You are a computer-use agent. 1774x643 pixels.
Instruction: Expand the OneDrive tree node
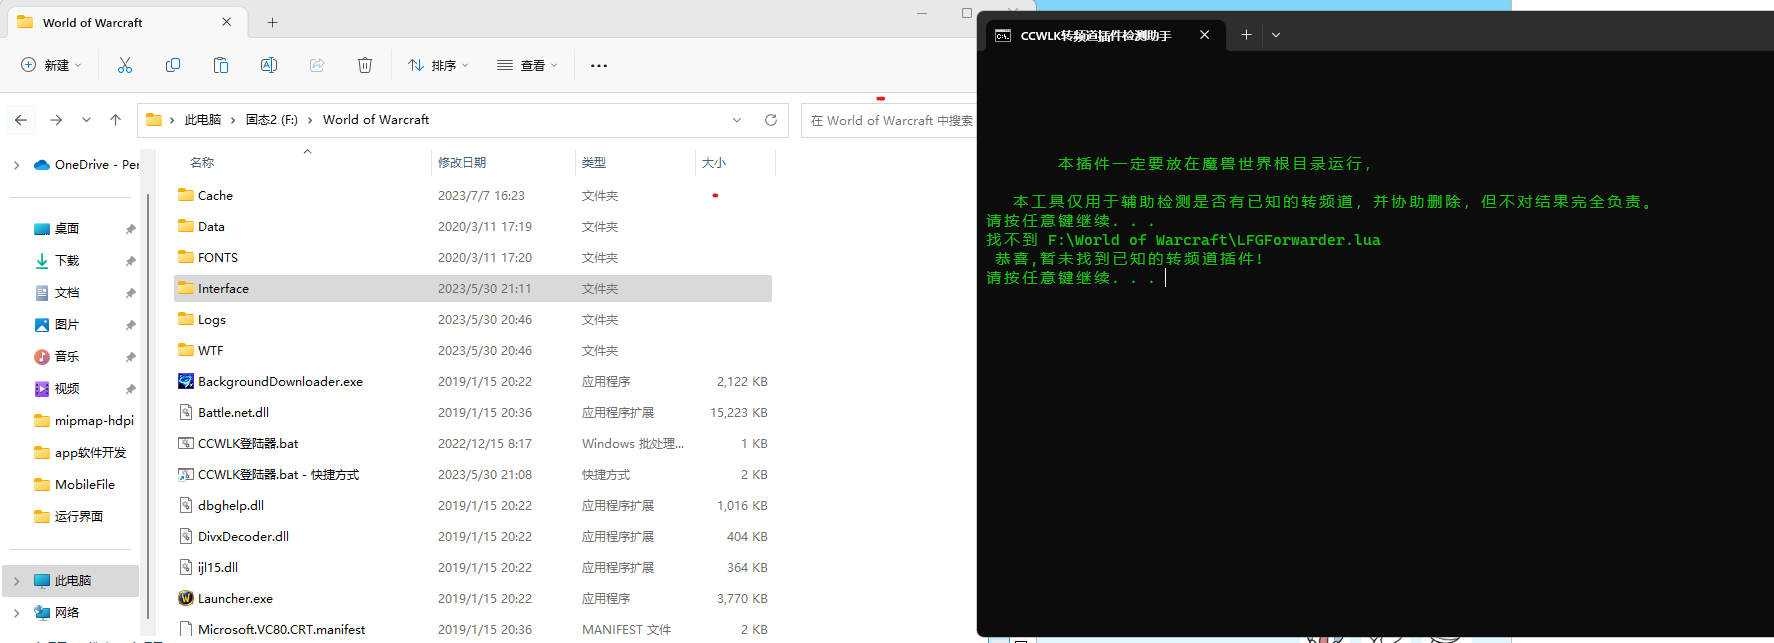pyautogui.click(x=16, y=165)
